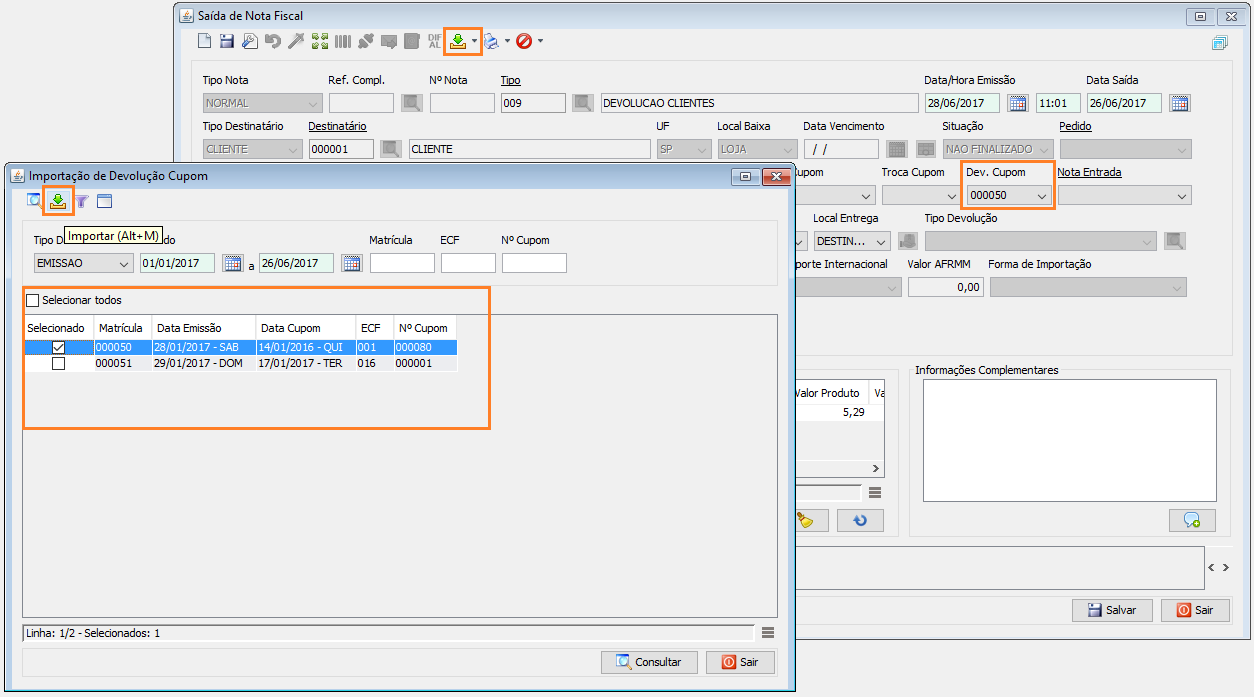The width and height of the screenshot is (1254, 697).
Task: Open the Dev. Cupom 000050 dropdown
Action: pos(1009,195)
